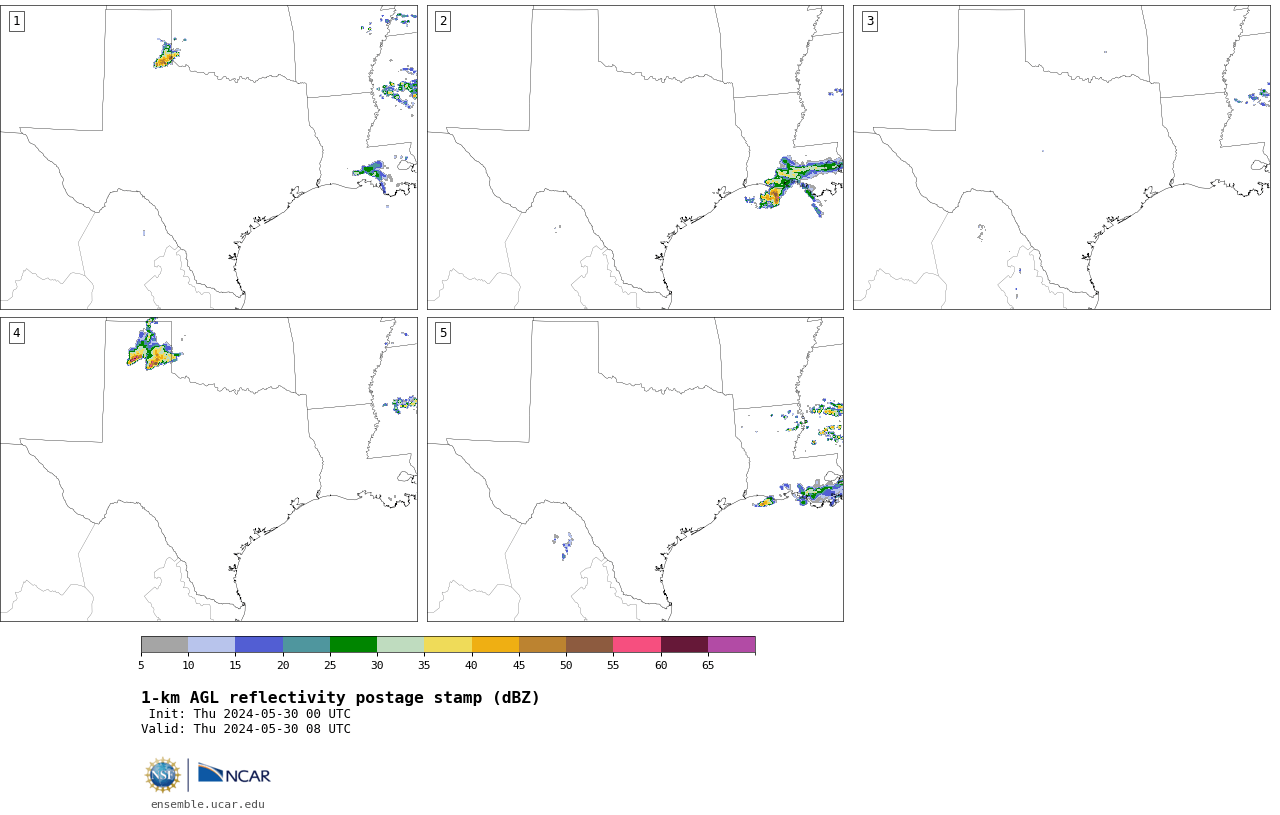Viewport: 1280px width, 815px height.
Task: Click the 1-km AGL reflectivity title
Action: [x=340, y=698]
